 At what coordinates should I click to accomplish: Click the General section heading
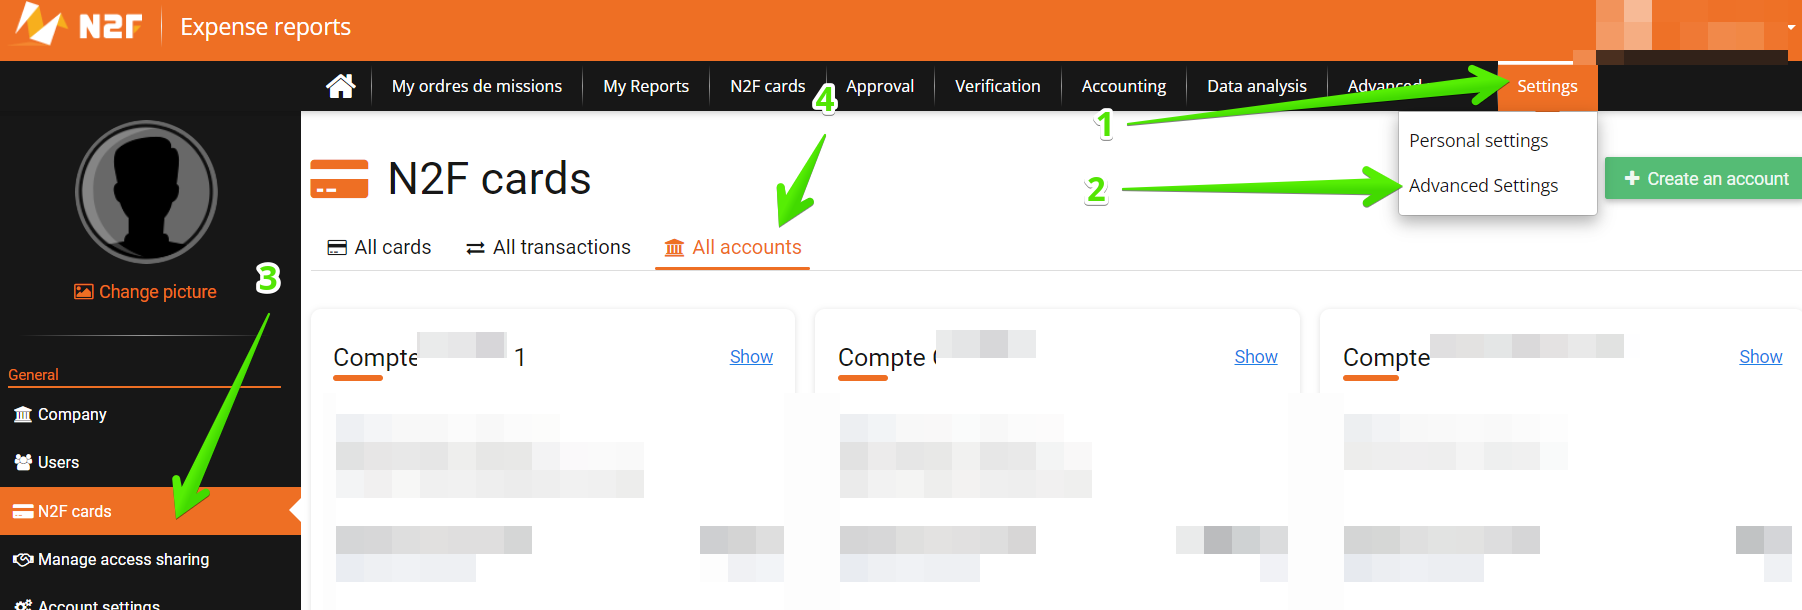click(33, 375)
